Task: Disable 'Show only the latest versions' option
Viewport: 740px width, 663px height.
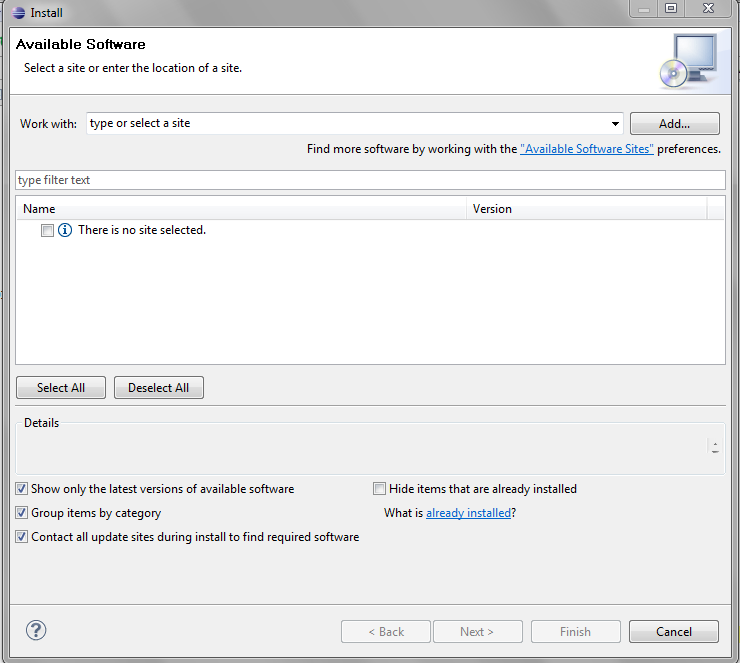Action: pyautogui.click(x=22, y=488)
